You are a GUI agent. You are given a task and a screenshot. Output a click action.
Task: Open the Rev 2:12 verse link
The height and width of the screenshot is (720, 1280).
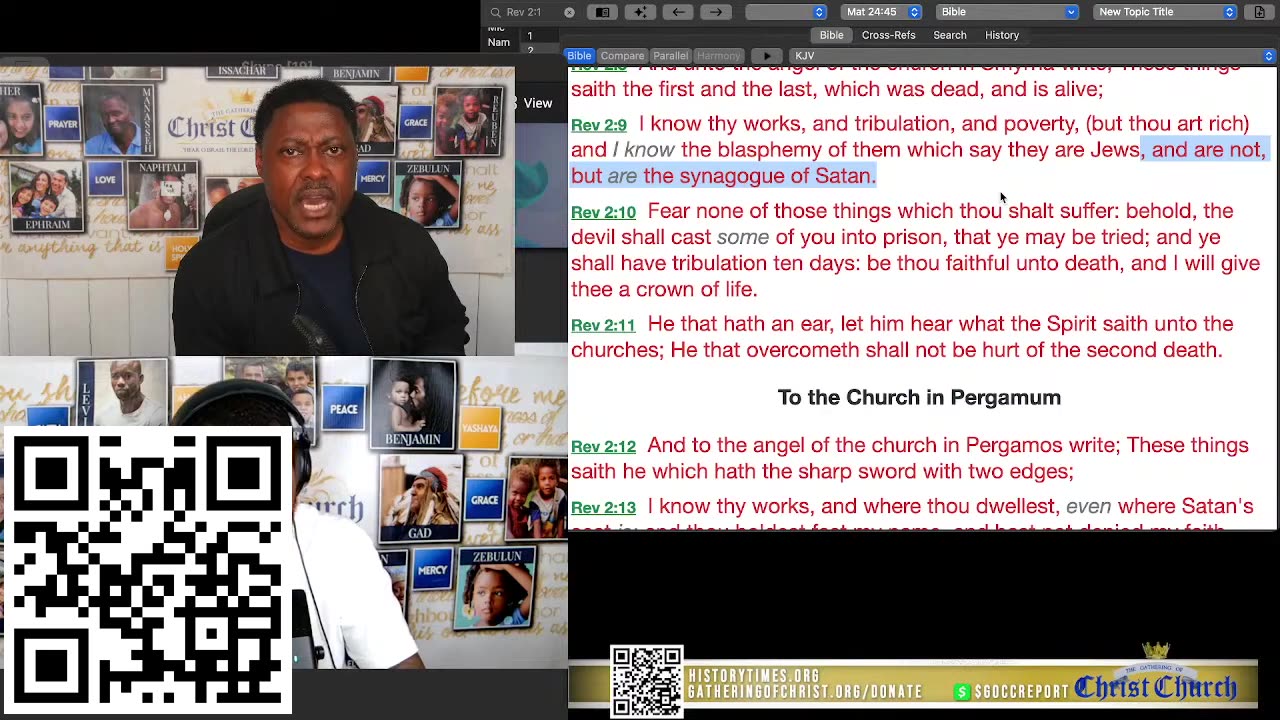click(x=603, y=447)
